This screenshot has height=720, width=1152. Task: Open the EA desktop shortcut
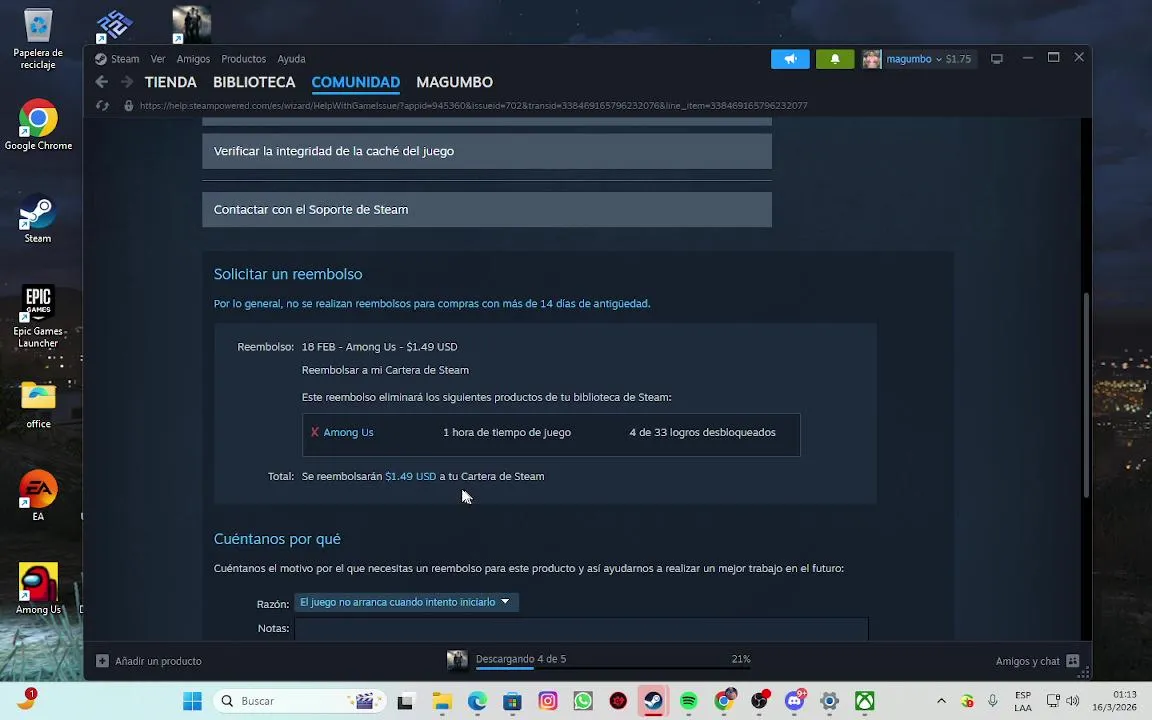(38, 495)
